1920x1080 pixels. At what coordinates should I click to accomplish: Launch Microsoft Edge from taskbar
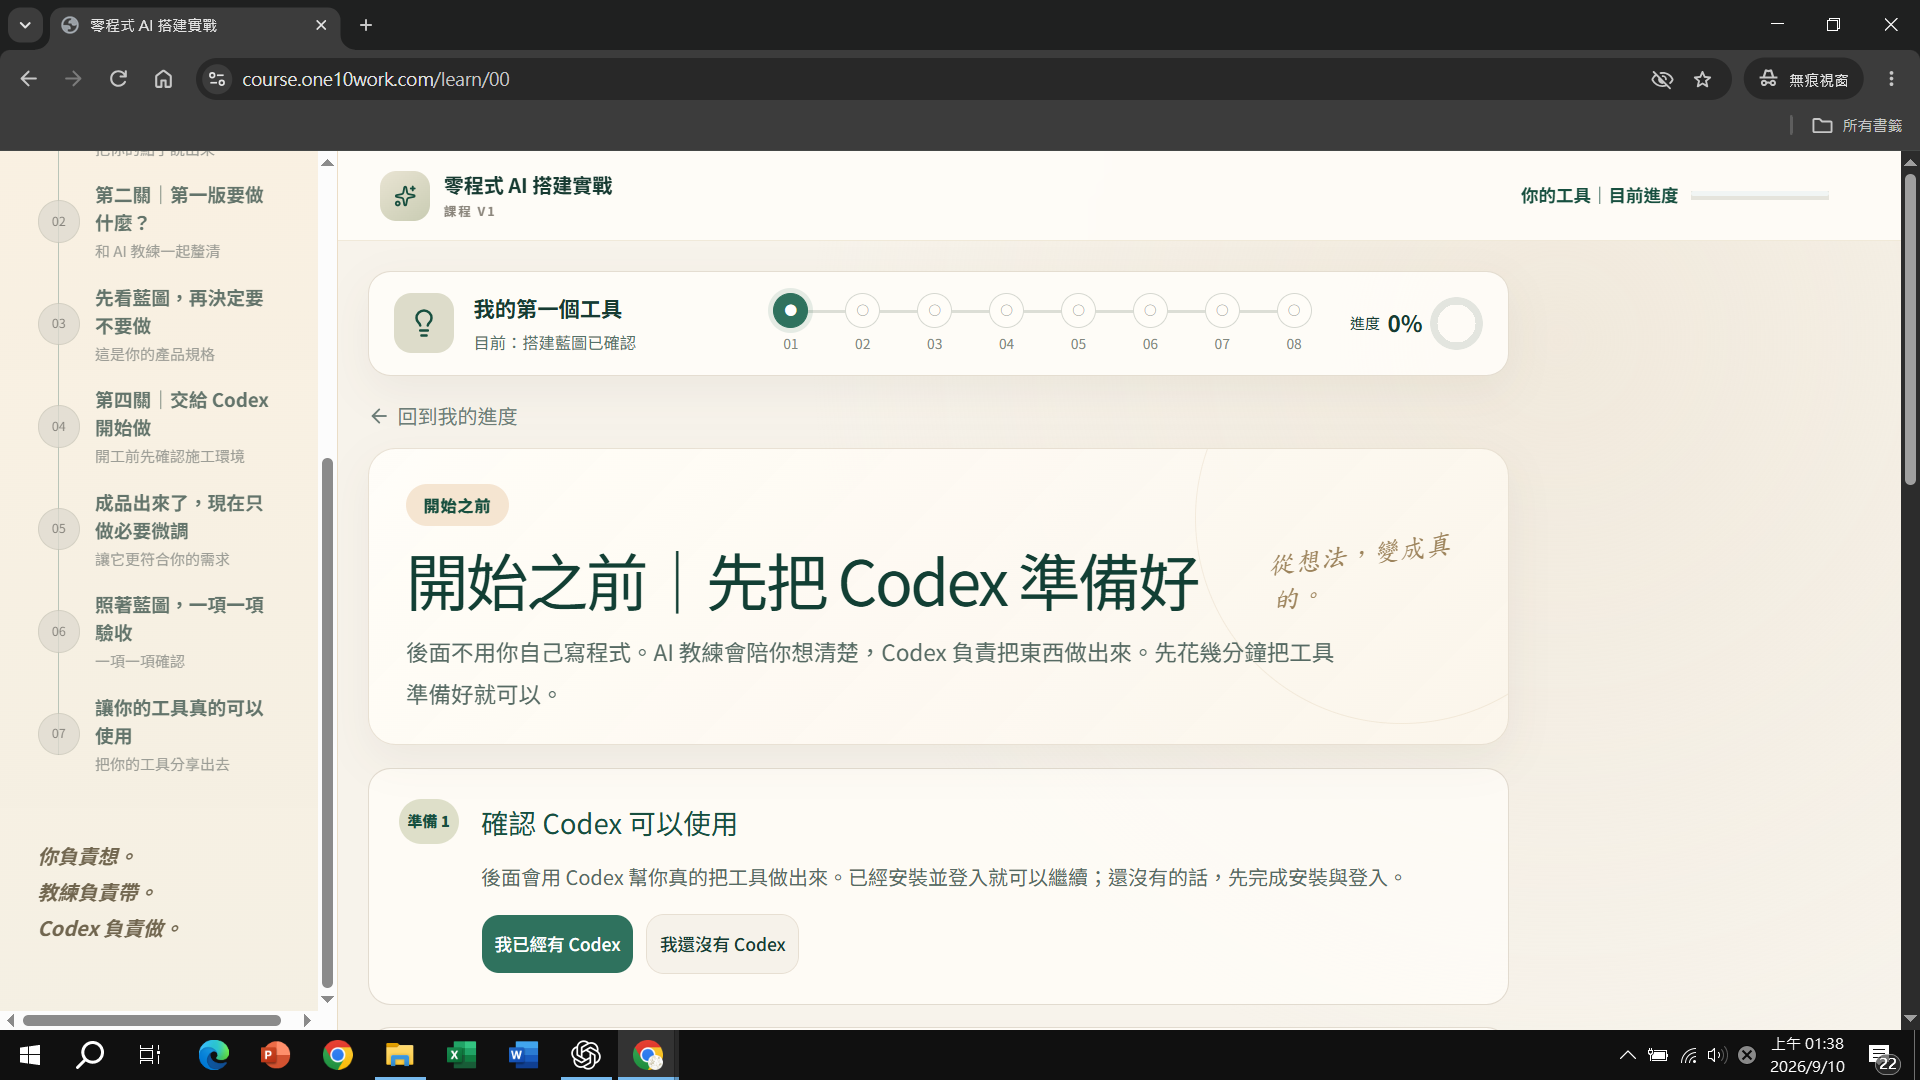(213, 1055)
